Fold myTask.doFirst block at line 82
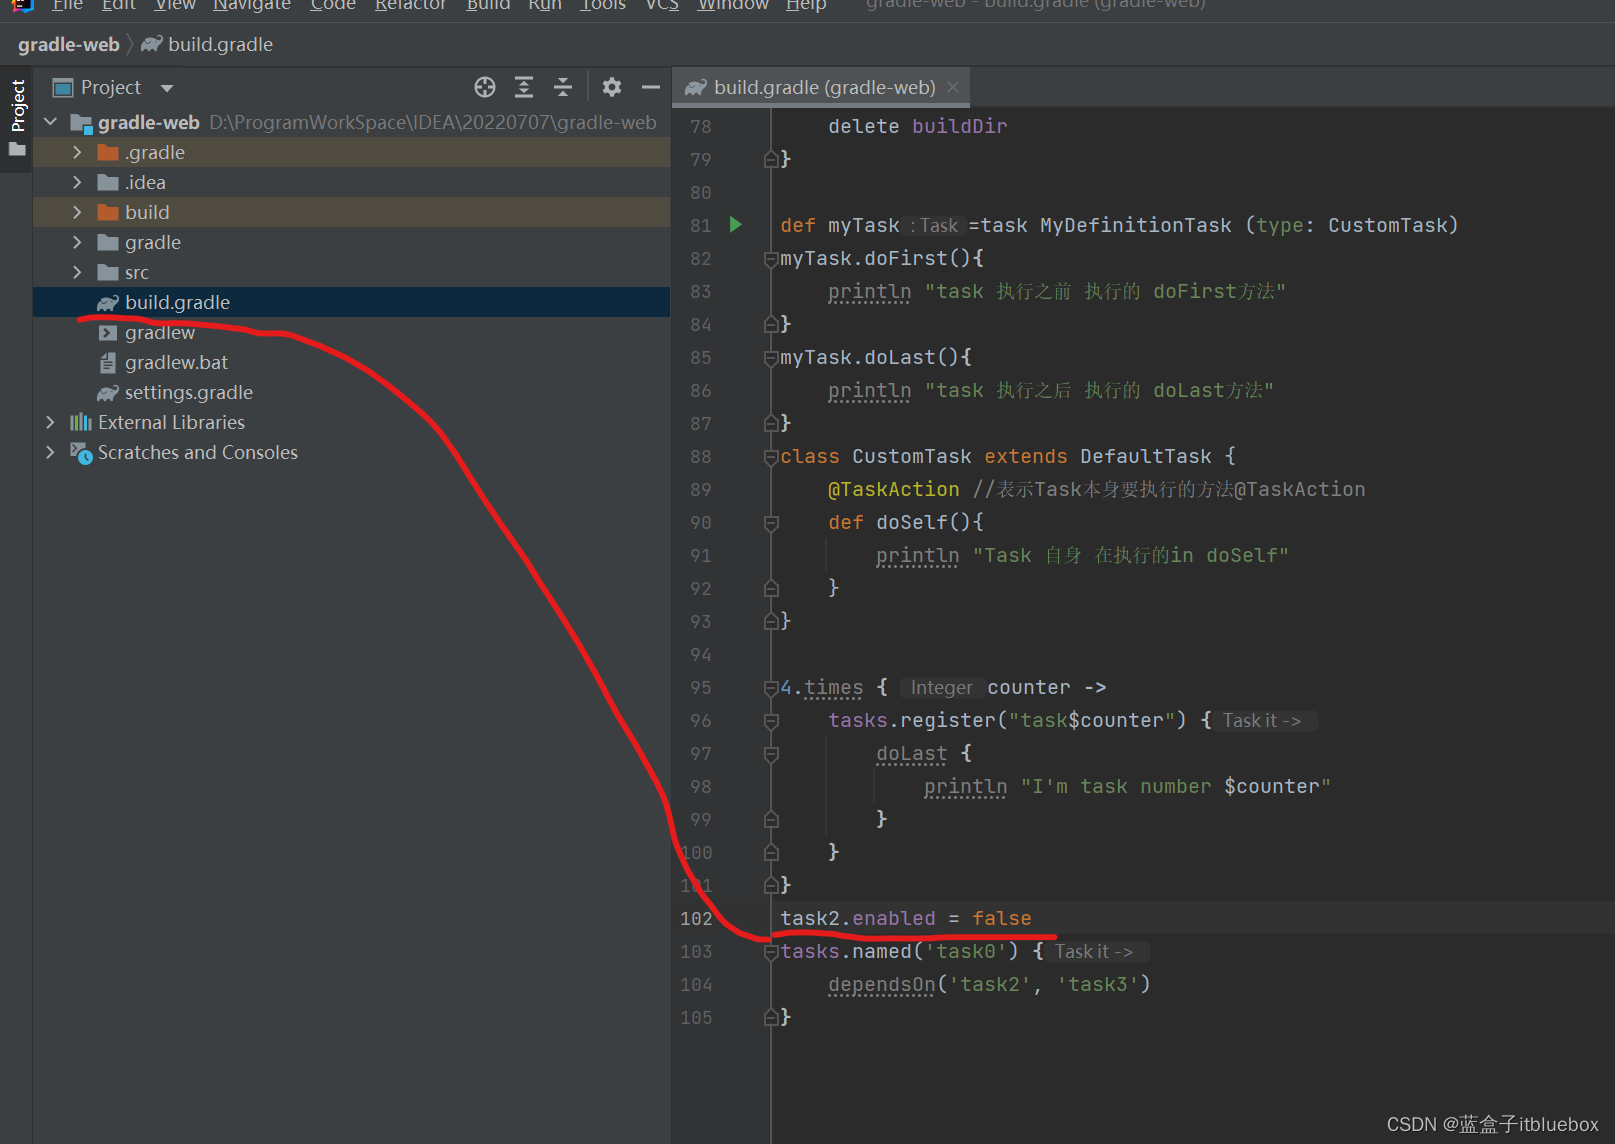The image size is (1615, 1144). click(771, 259)
